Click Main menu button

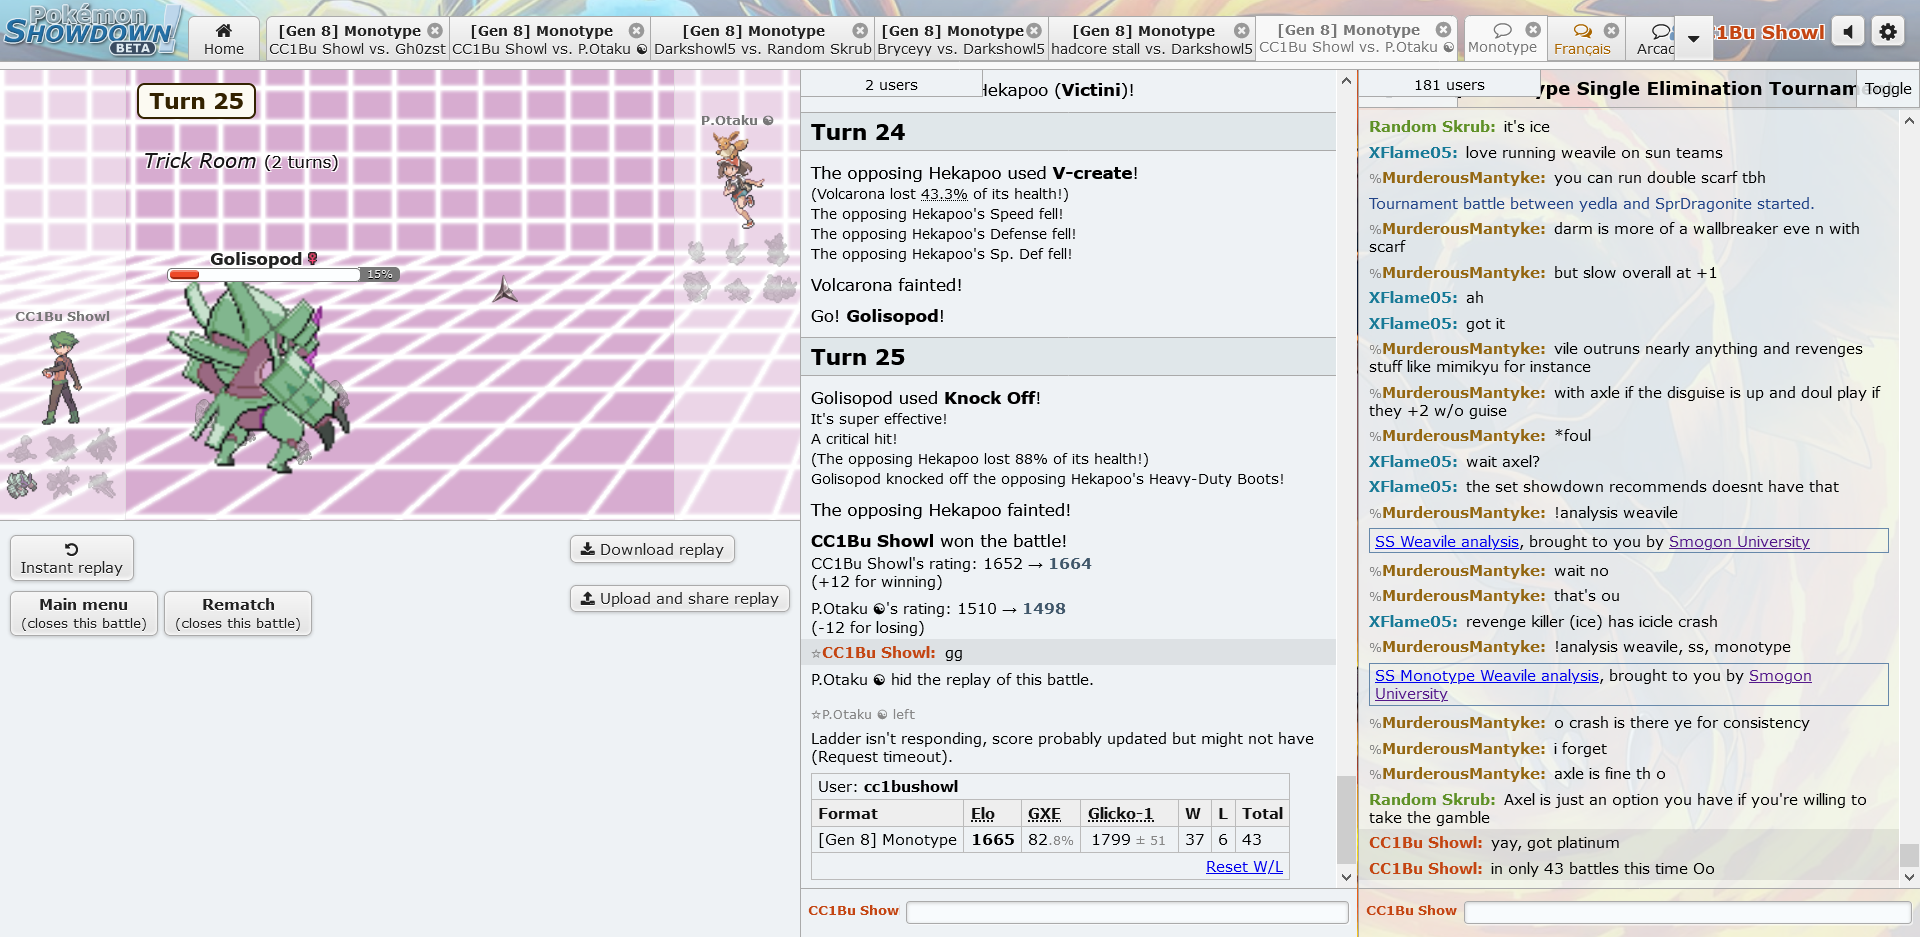coord(84,613)
